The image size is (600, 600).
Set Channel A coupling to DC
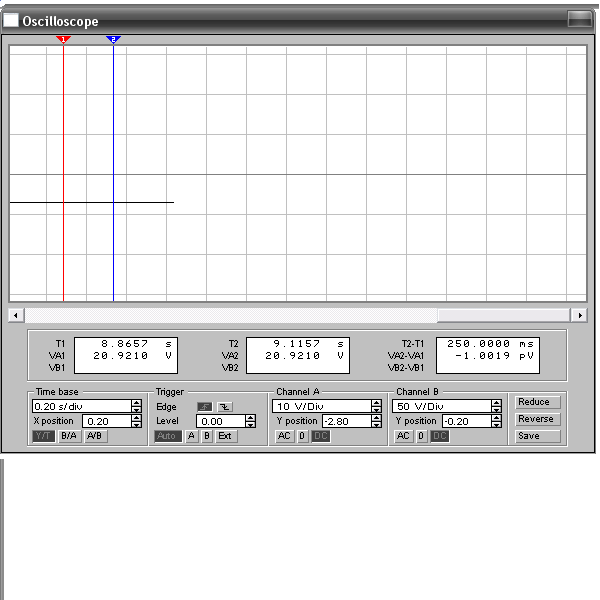[x=321, y=436]
